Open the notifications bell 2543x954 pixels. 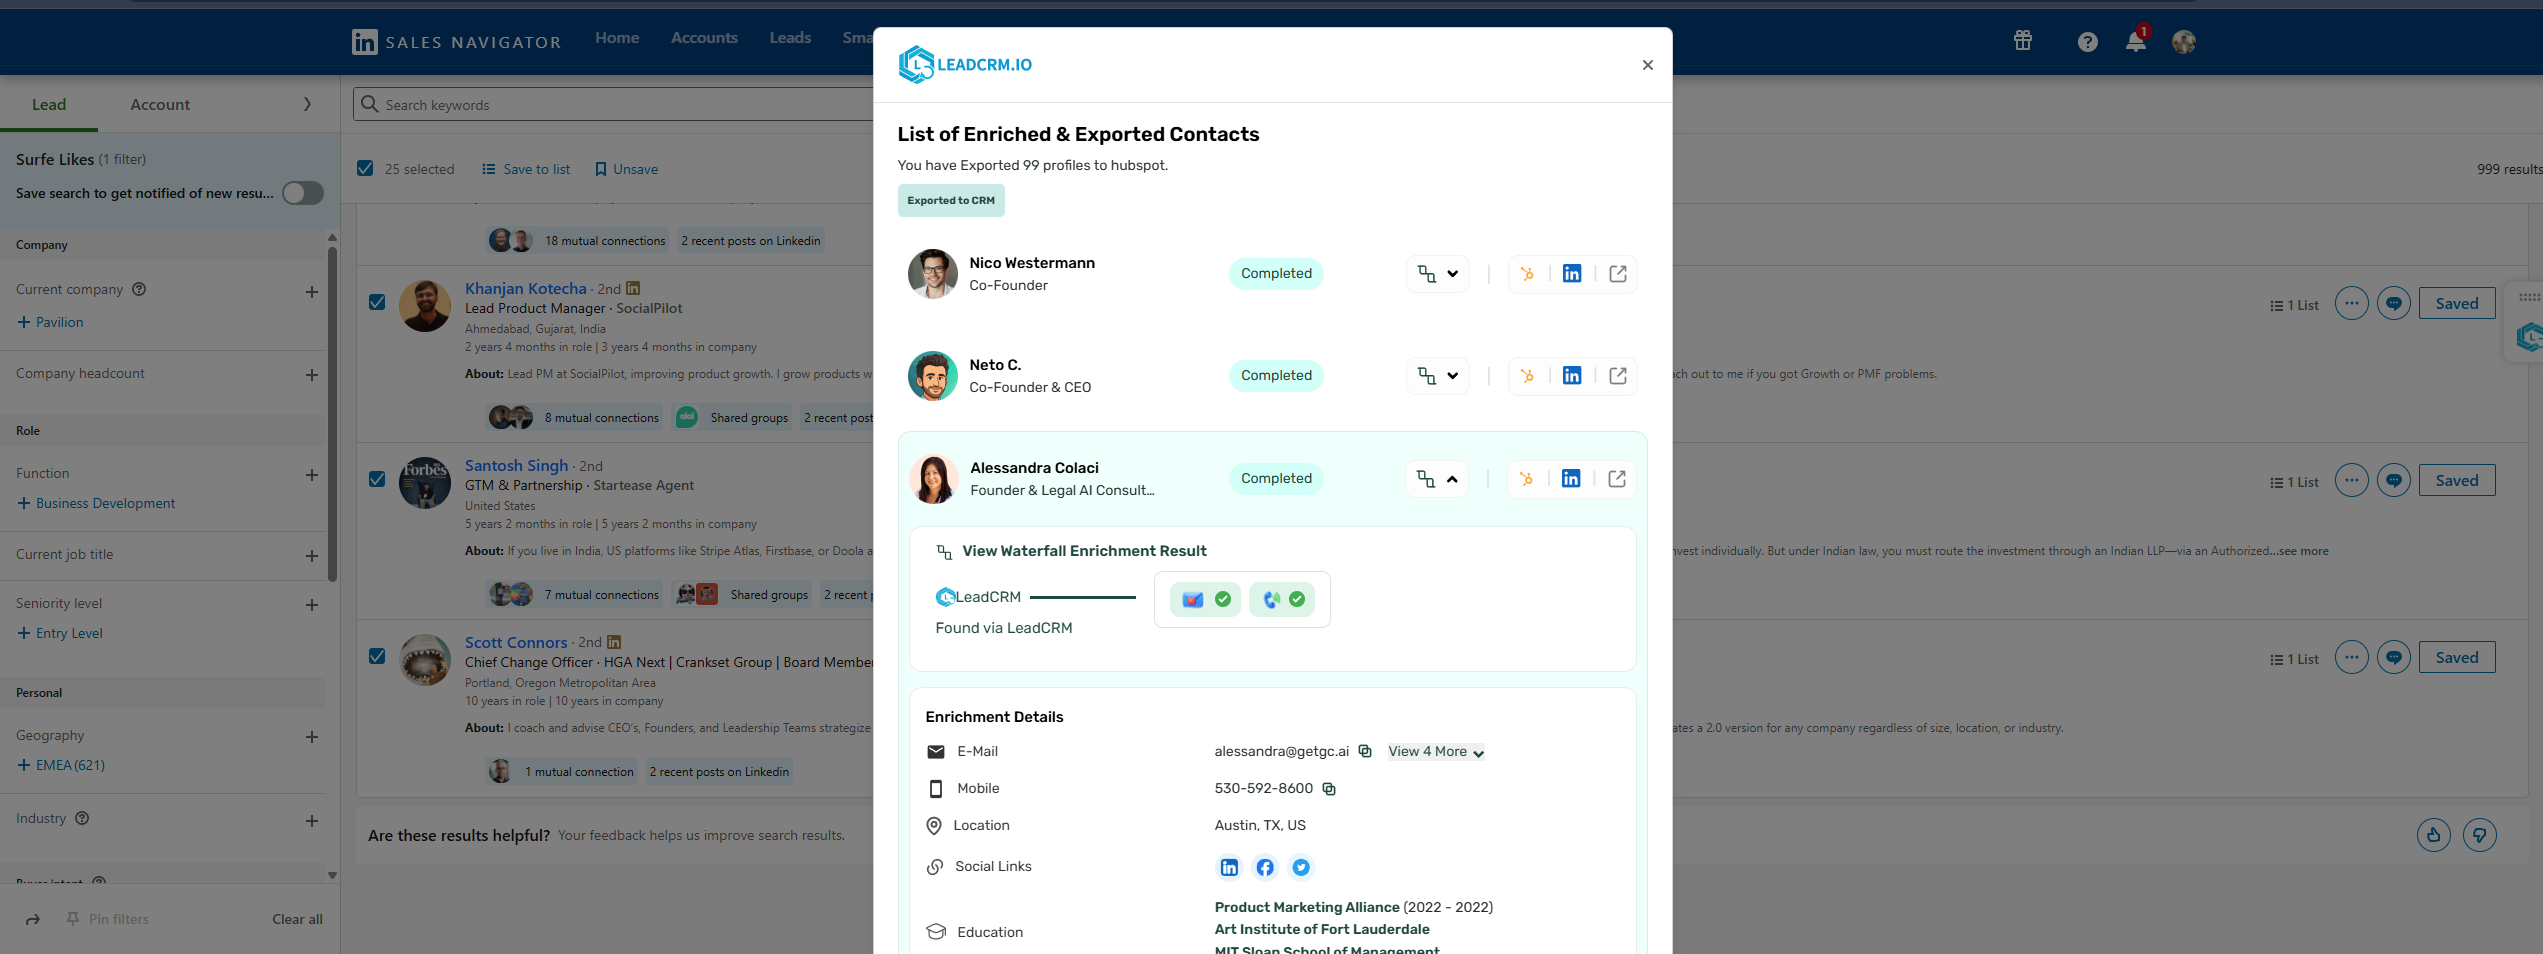(x=2136, y=41)
